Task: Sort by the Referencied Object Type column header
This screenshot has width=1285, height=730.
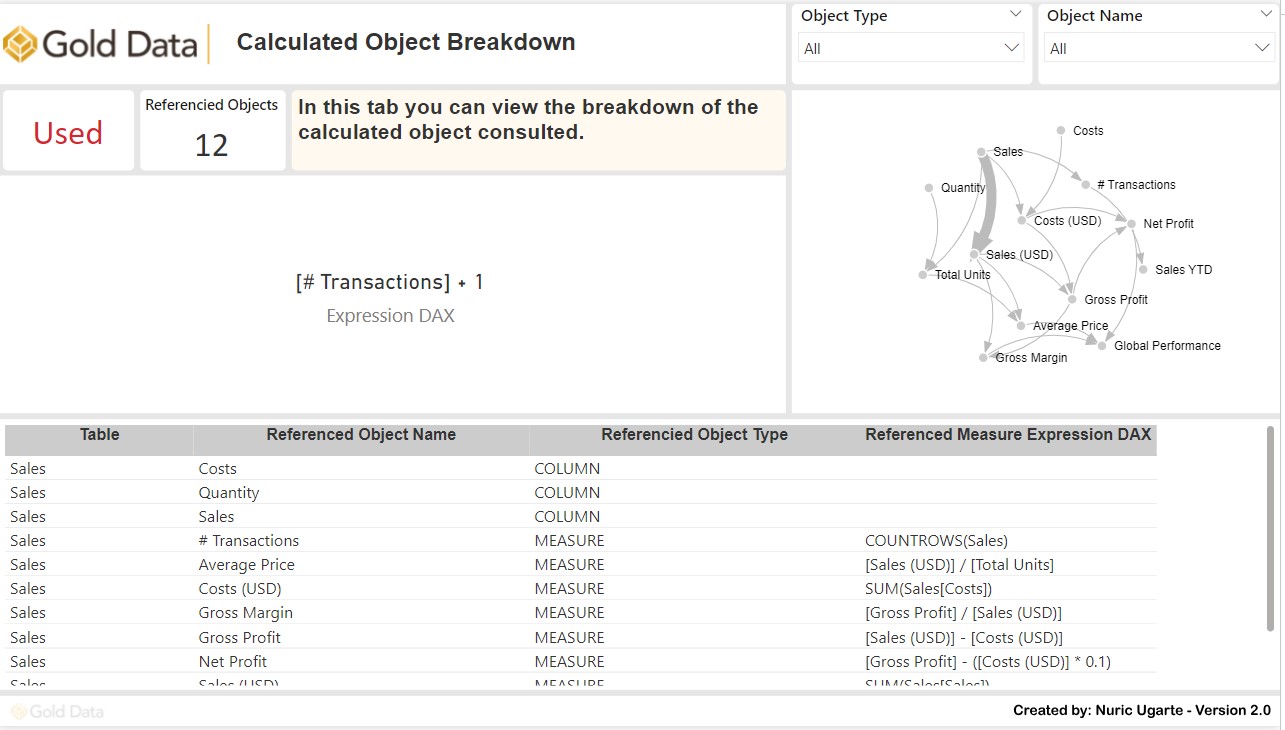Action: tap(694, 435)
